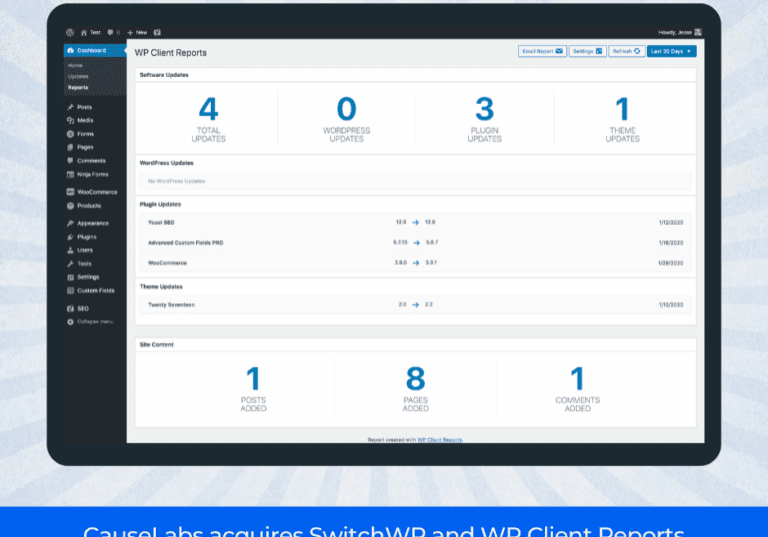Click the Users icon in sidebar

(x=71, y=250)
